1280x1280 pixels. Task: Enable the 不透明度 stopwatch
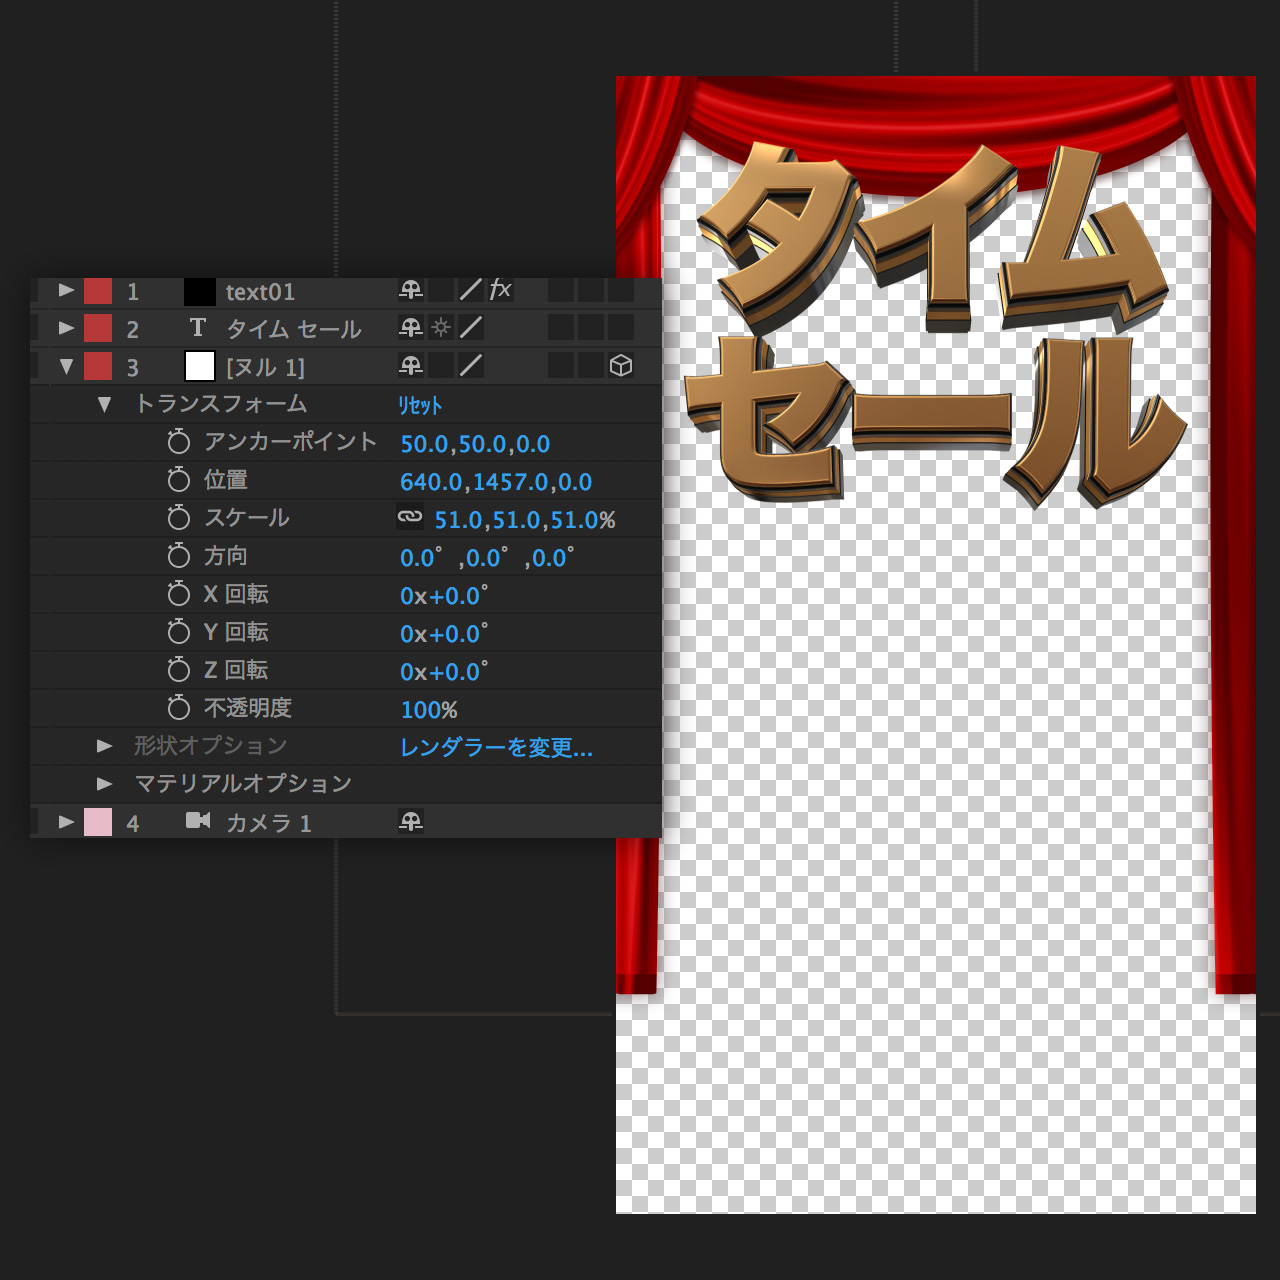pos(179,708)
